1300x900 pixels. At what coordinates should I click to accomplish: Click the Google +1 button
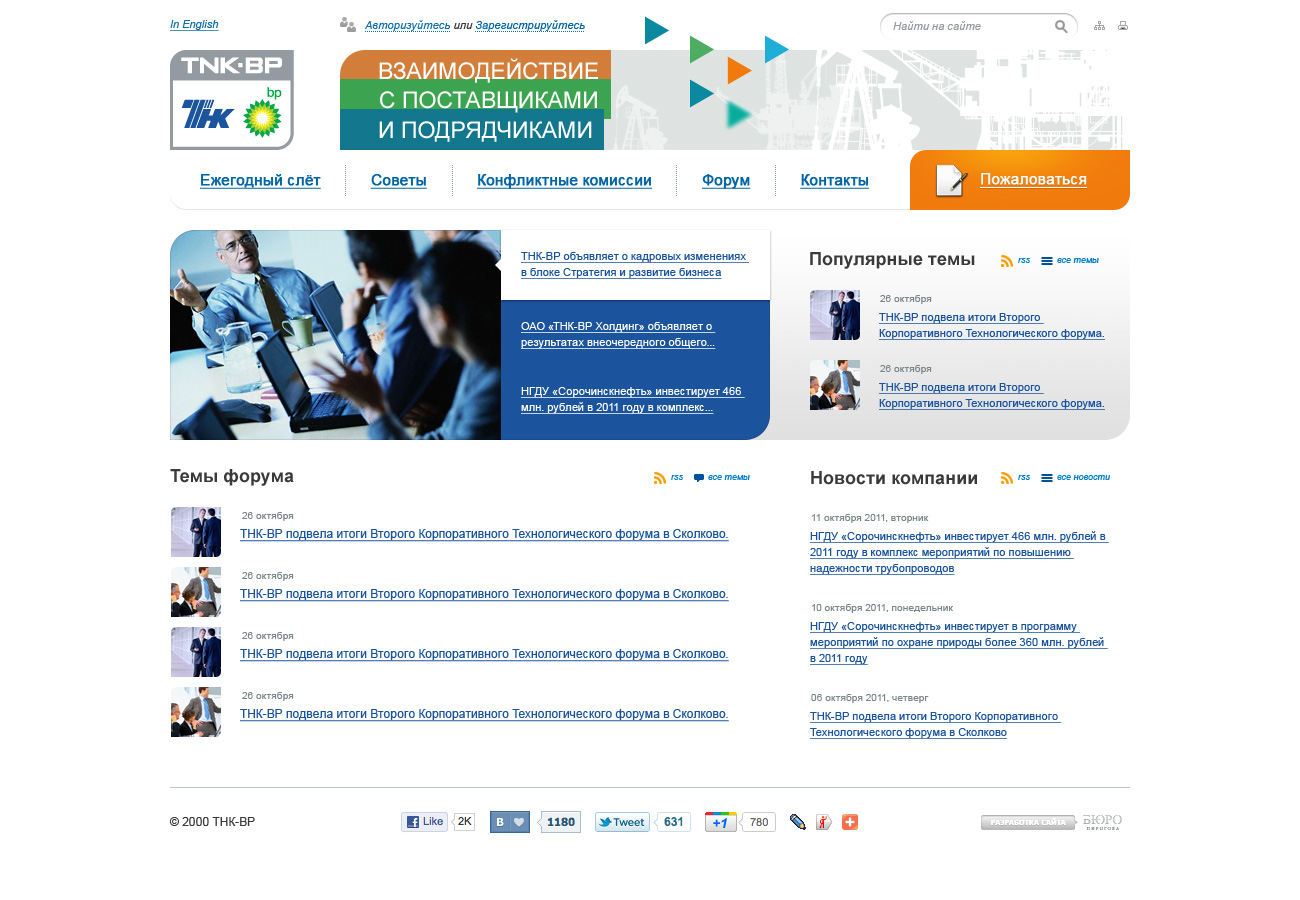tap(720, 822)
